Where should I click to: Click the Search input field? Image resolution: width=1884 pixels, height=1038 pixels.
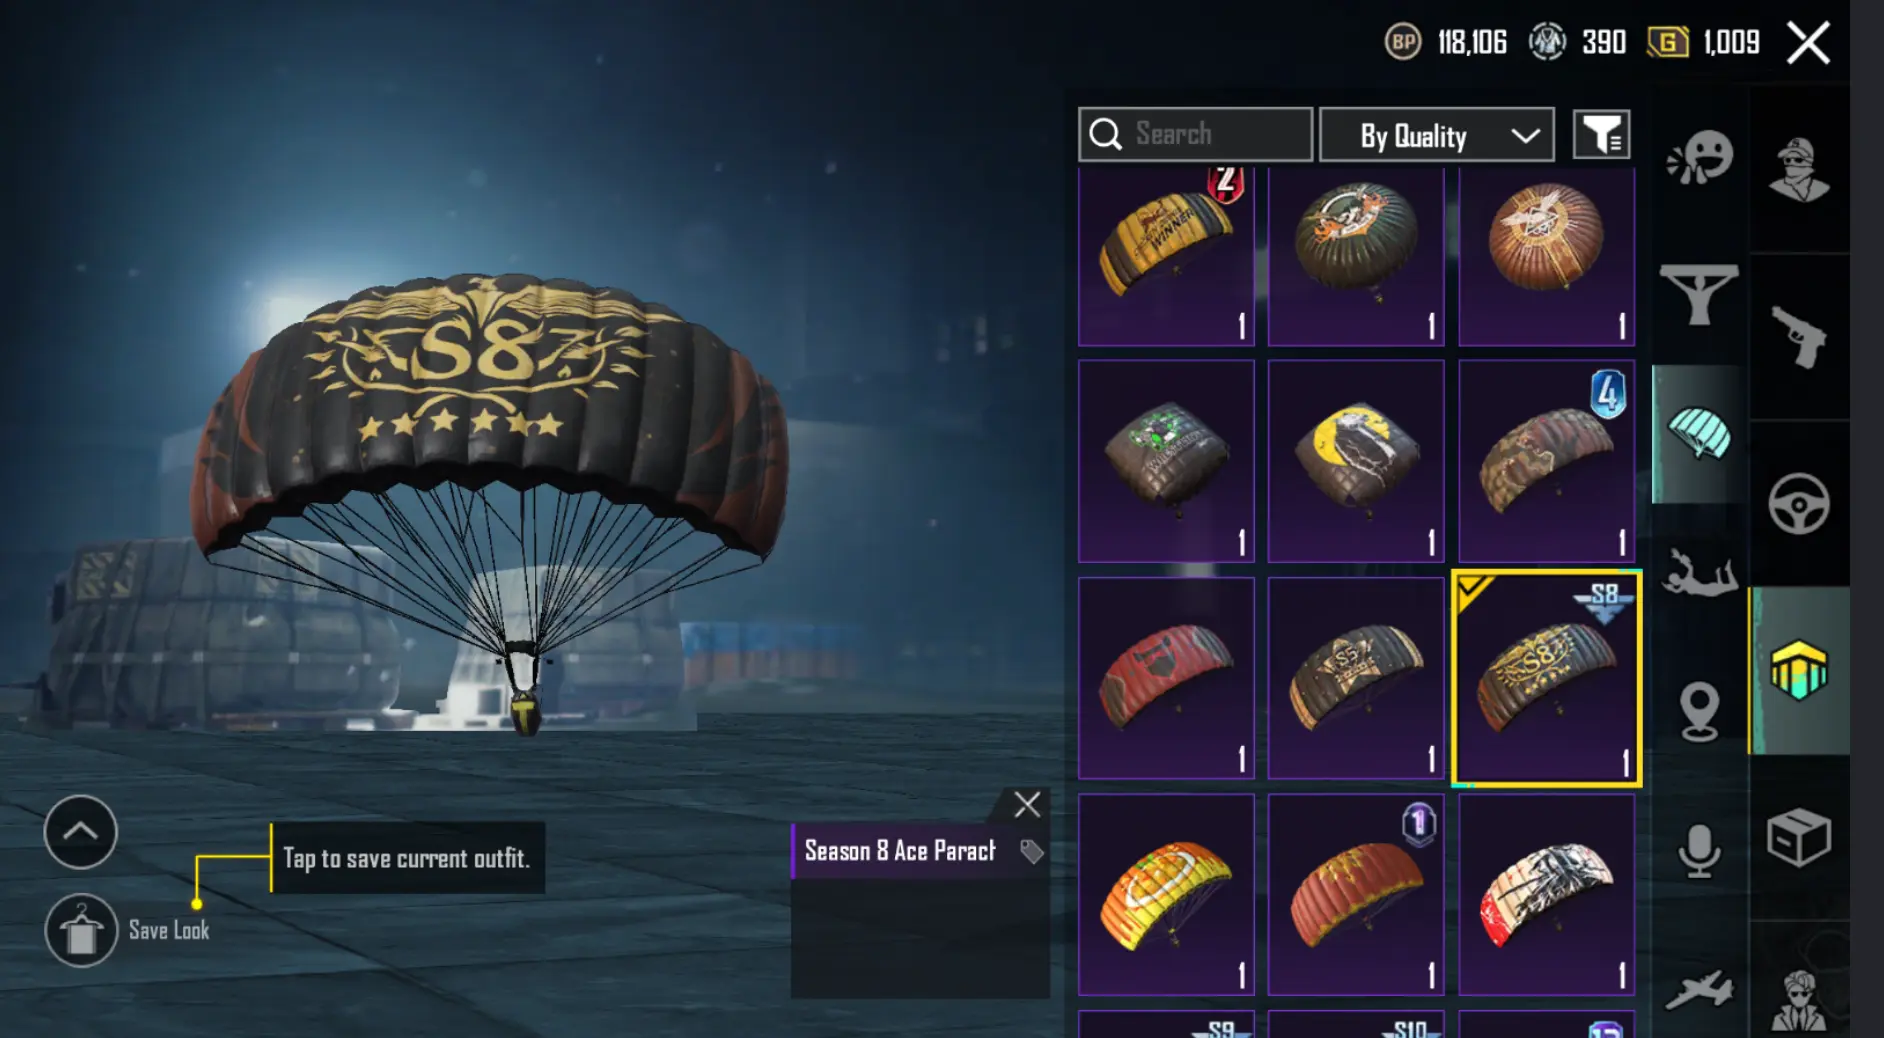coord(1195,134)
